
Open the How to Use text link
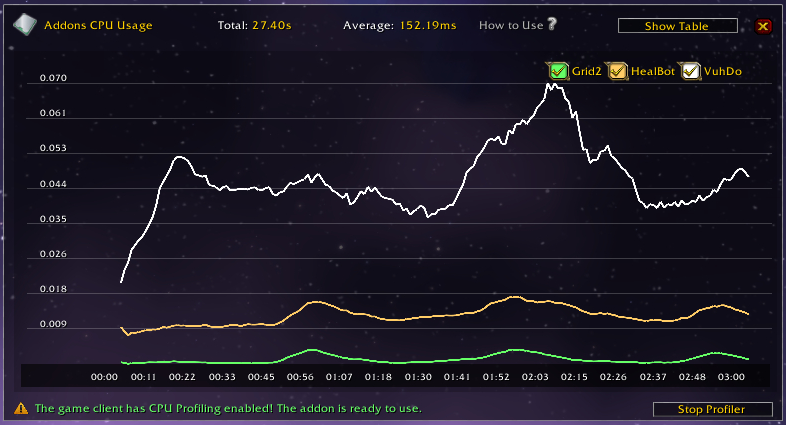click(x=511, y=25)
